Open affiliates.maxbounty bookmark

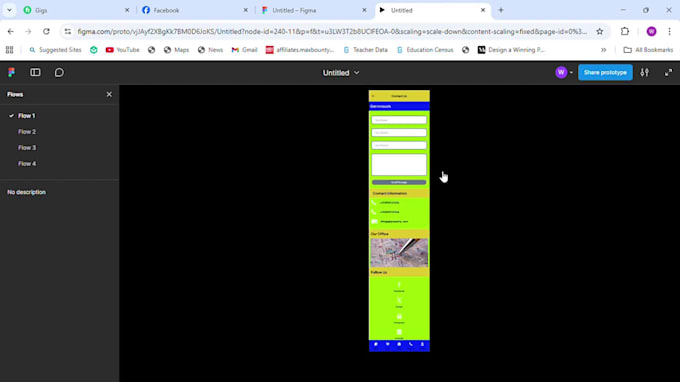coord(300,50)
